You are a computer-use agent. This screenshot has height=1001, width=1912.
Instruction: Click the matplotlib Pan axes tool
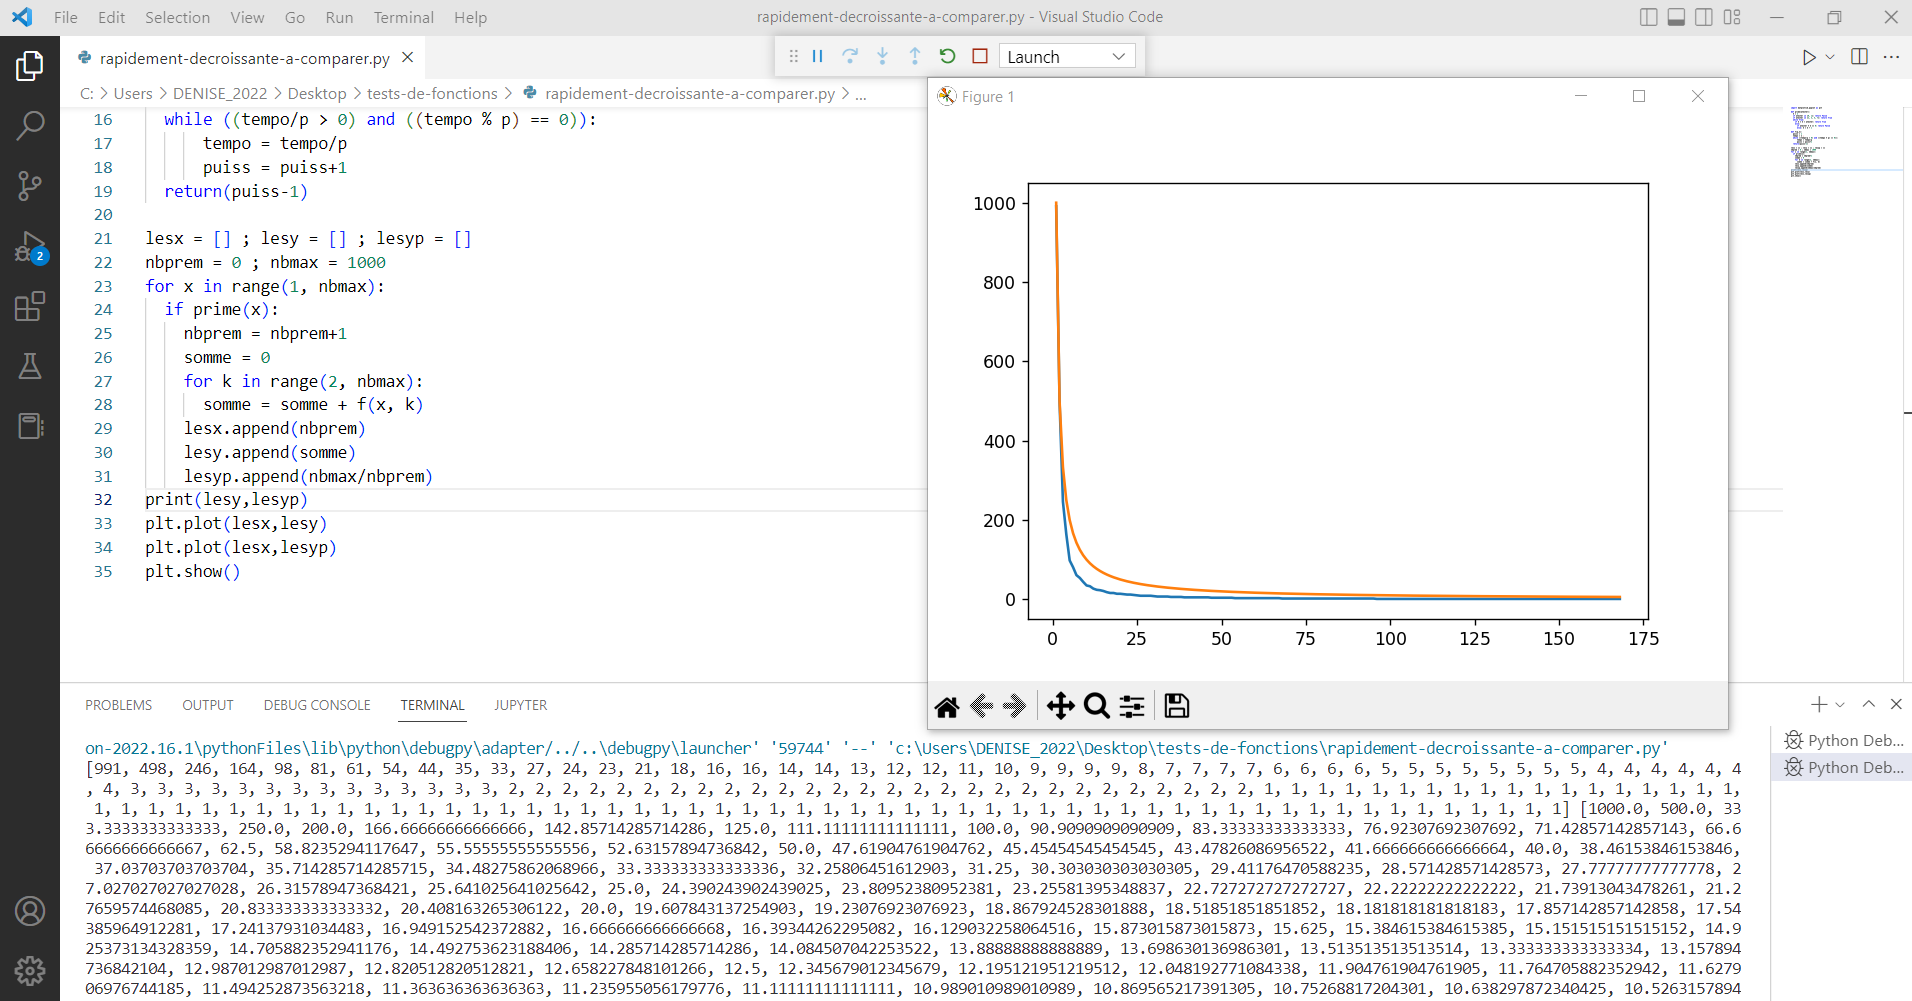[x=1060, y=706]
